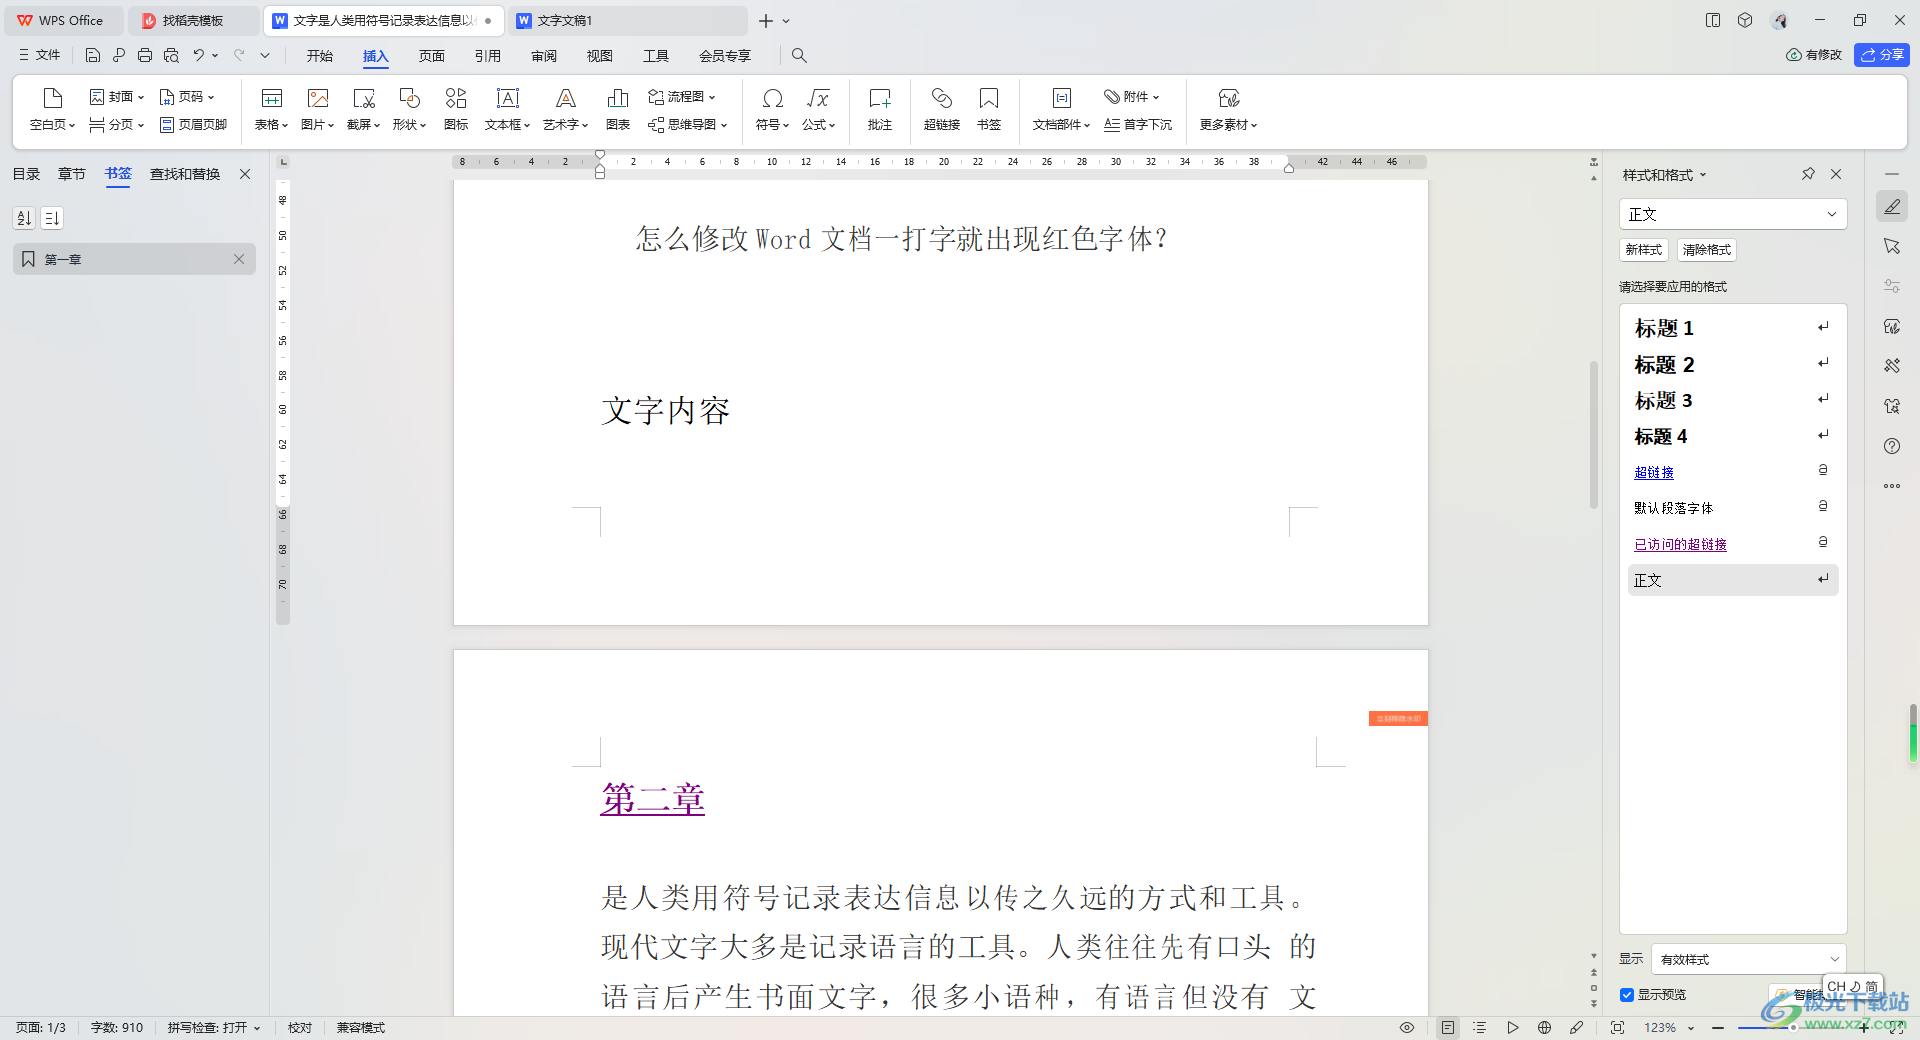Open more materials gallery
Screen dimensions: 1920x1040
(x=1228, y=109)
